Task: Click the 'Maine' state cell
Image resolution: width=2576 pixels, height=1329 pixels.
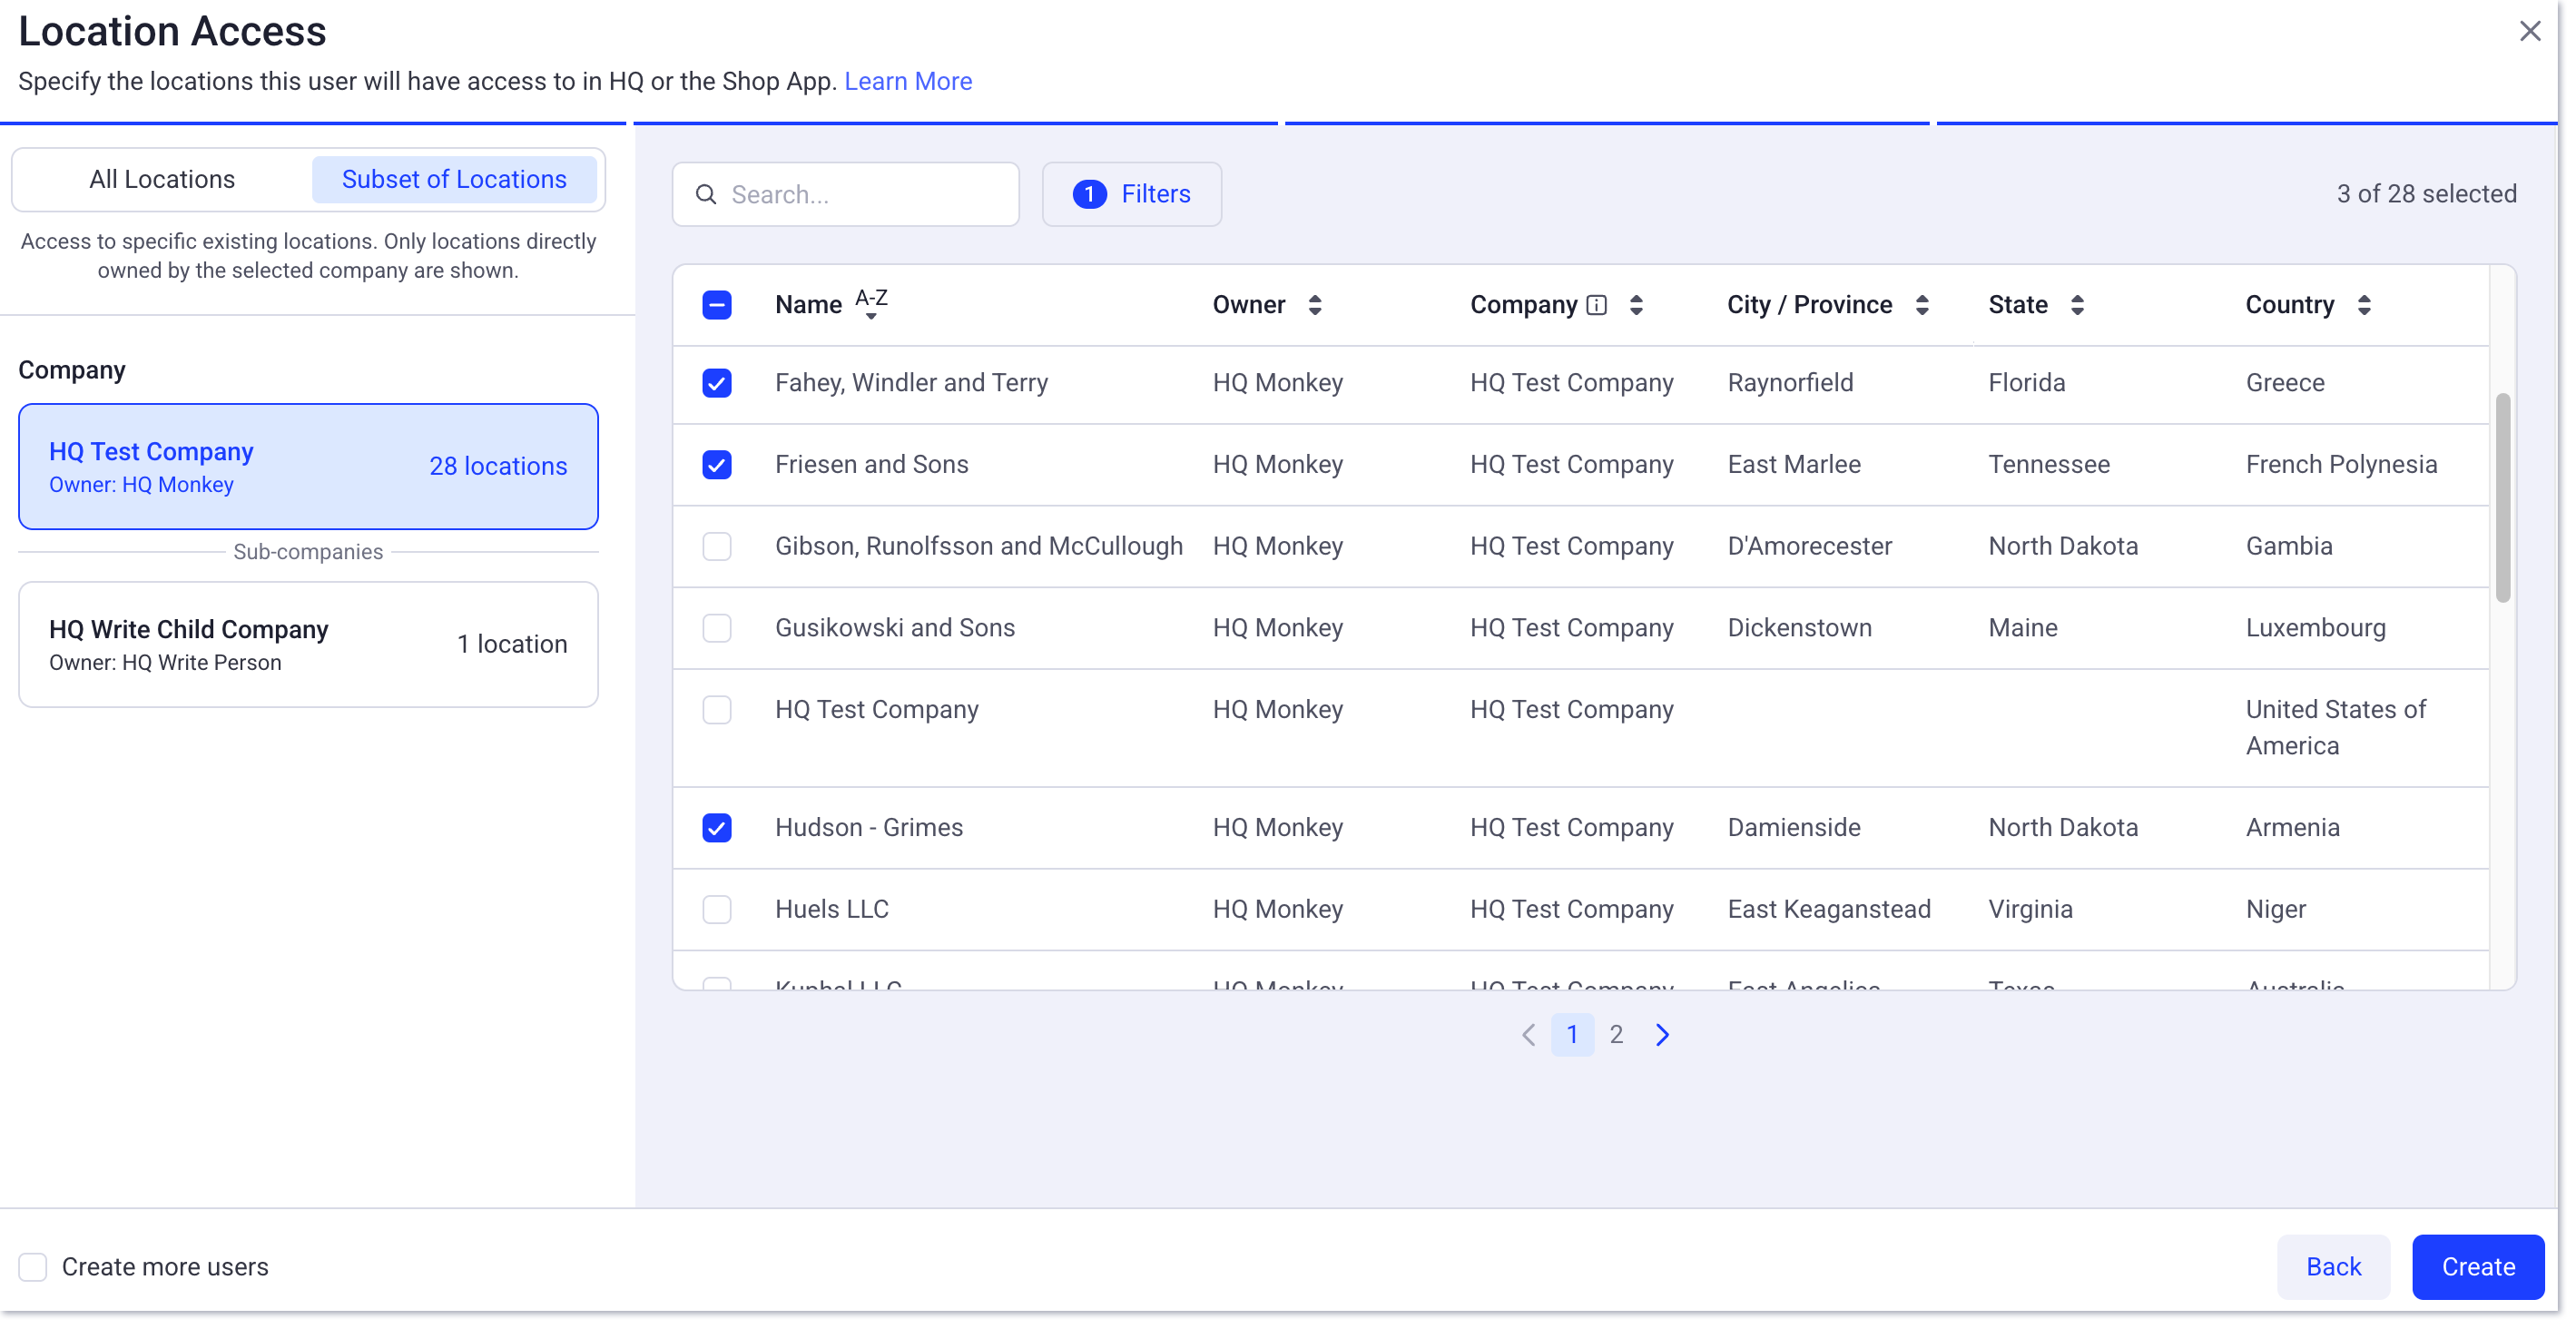Action: 2023,628
